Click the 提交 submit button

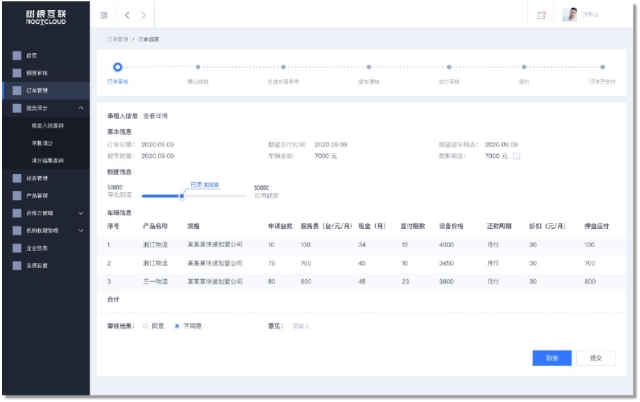[x=596, y=357]
